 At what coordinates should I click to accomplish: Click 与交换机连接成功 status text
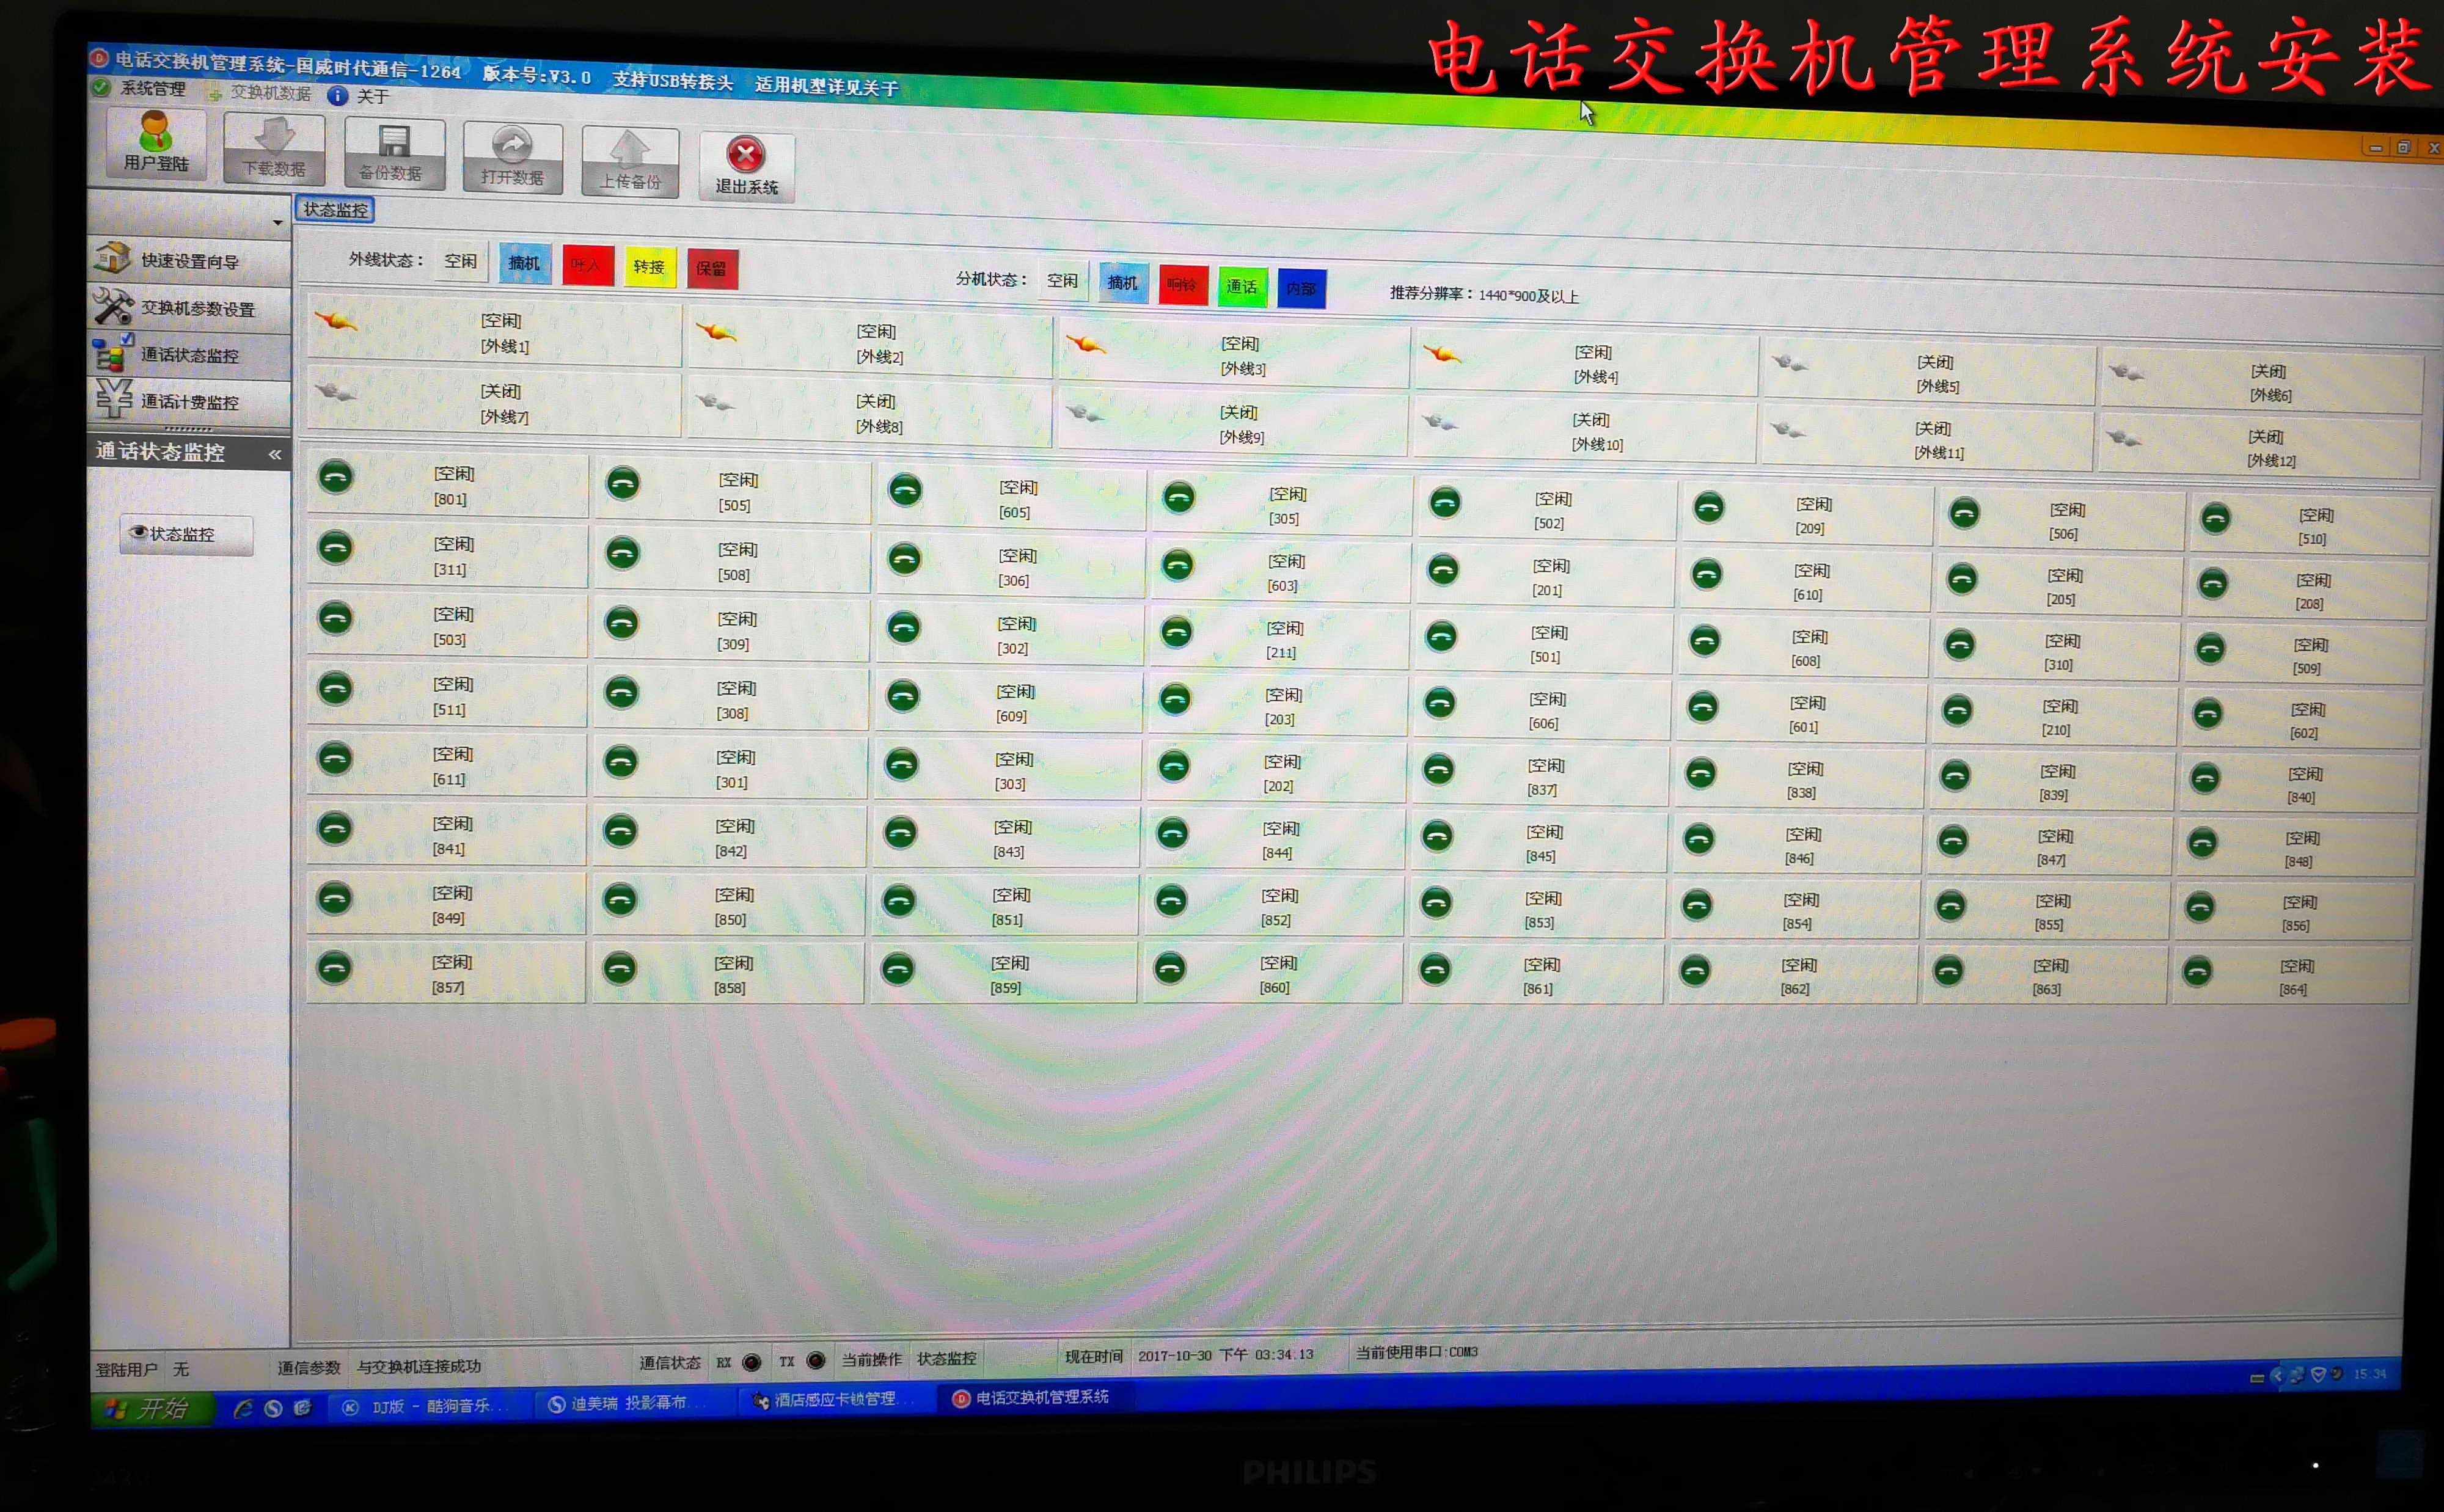click(420, 1366)
